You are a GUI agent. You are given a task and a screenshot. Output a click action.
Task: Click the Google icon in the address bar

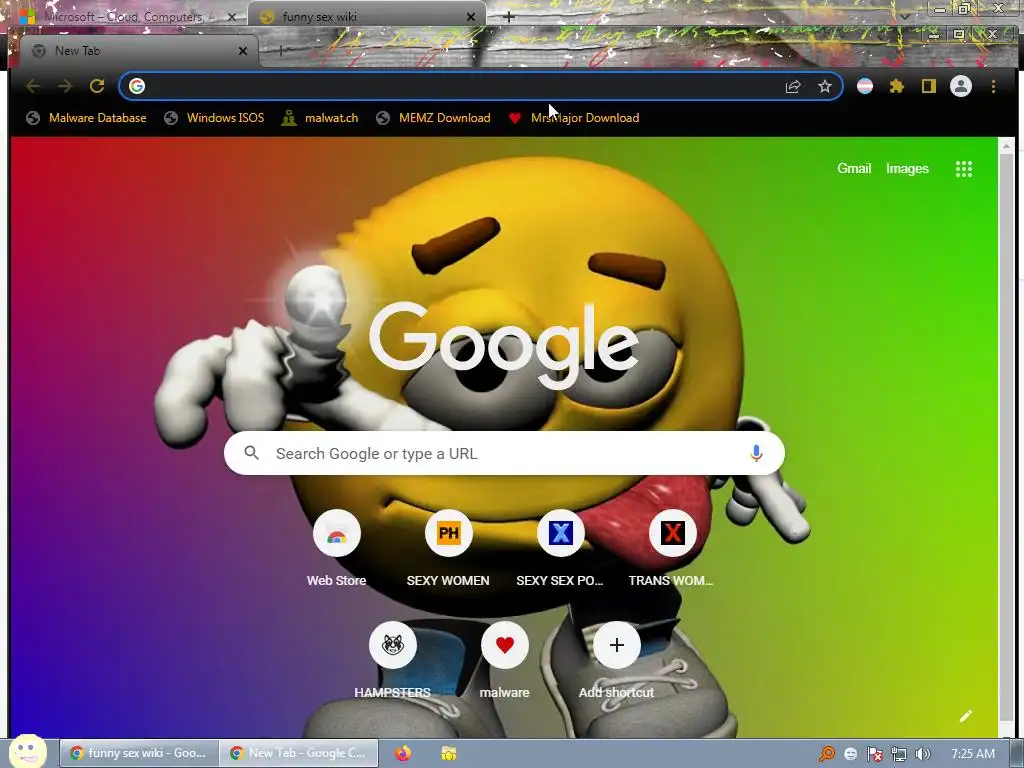click(136, 86)
